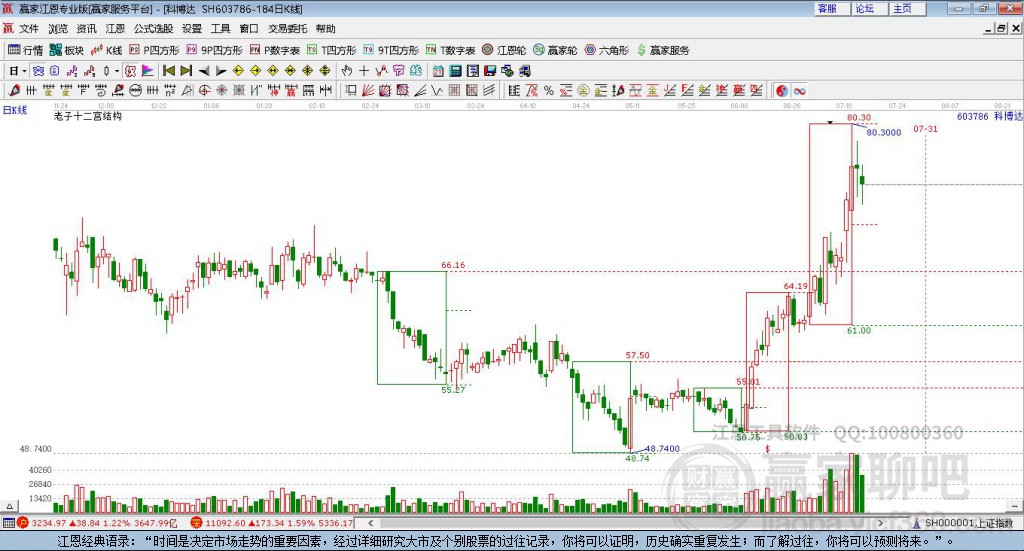Open the 工具 menu

(x=220, y=29)
